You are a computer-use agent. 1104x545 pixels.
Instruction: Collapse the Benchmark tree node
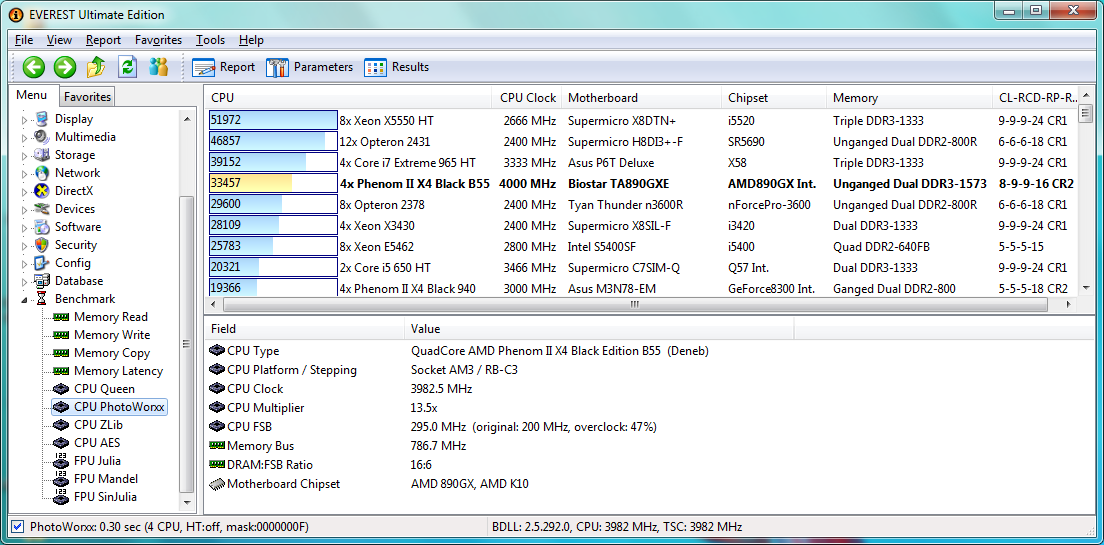pos(25,299)
